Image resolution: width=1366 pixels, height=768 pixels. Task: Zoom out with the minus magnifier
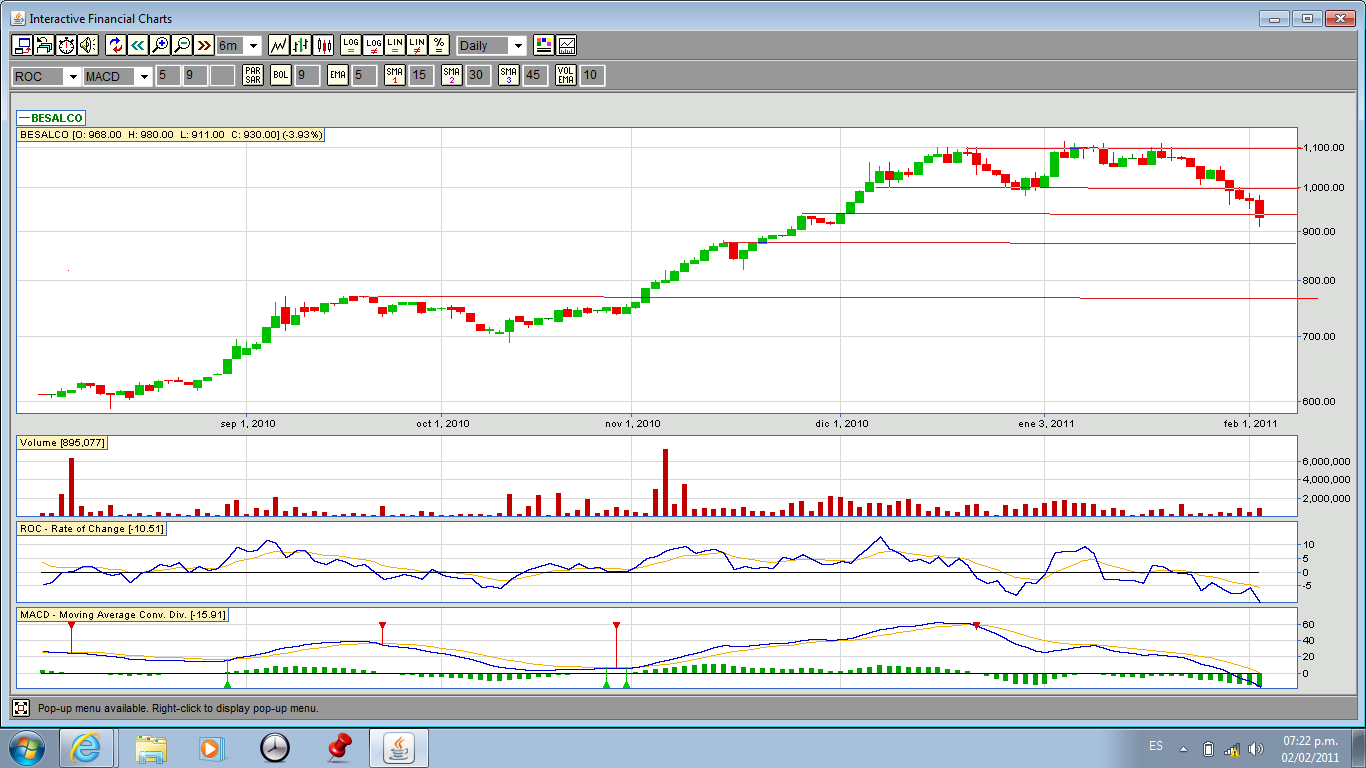[182, 45]
